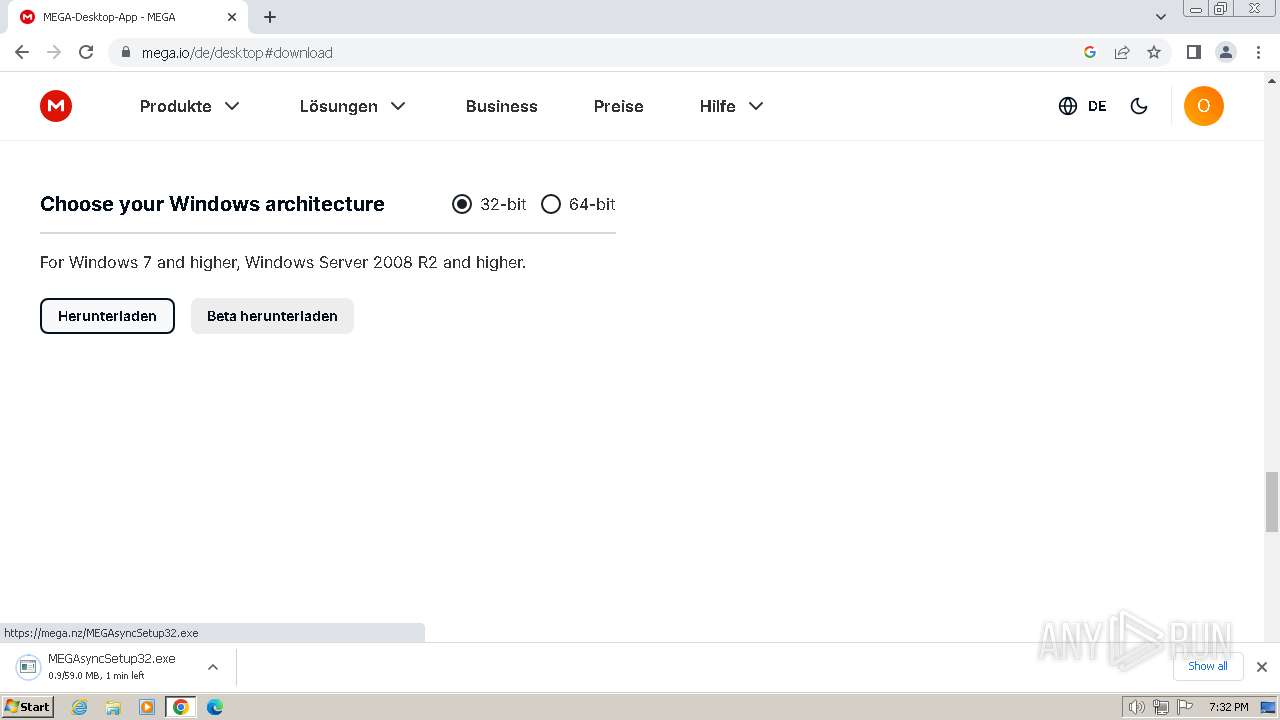Viewport: 1280px width, 720px height.
Task: Open a new browser tab
Action: pos(270,17)
